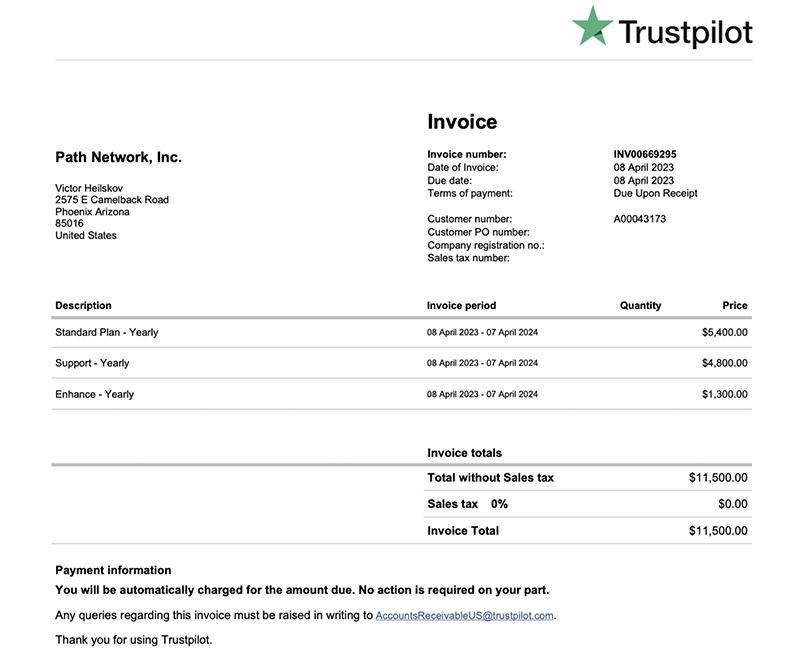The height and width of the screenshot is (672, 800).
Task: Click the Price column header
Action: click(735, 305)
